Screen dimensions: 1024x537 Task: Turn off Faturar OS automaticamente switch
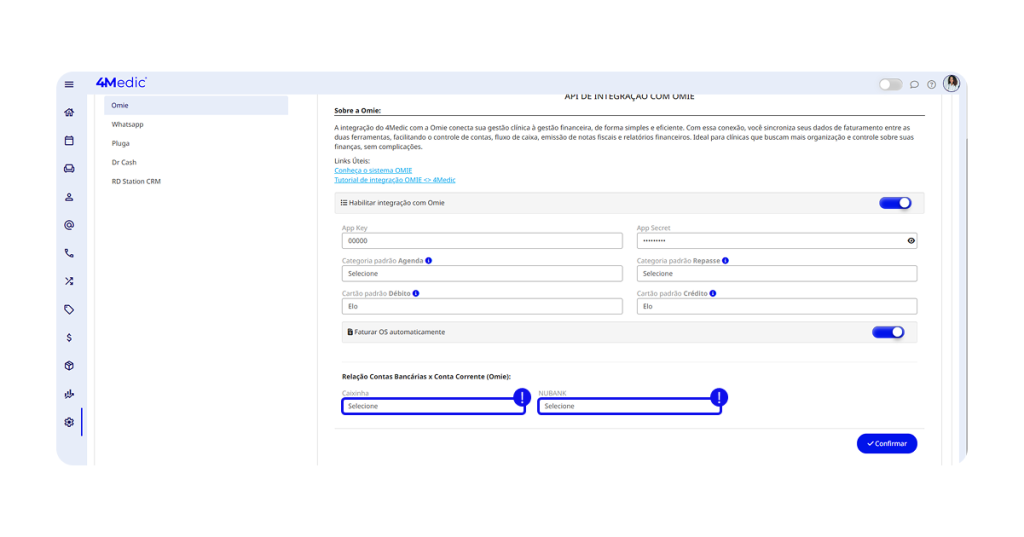click(887, 332)
